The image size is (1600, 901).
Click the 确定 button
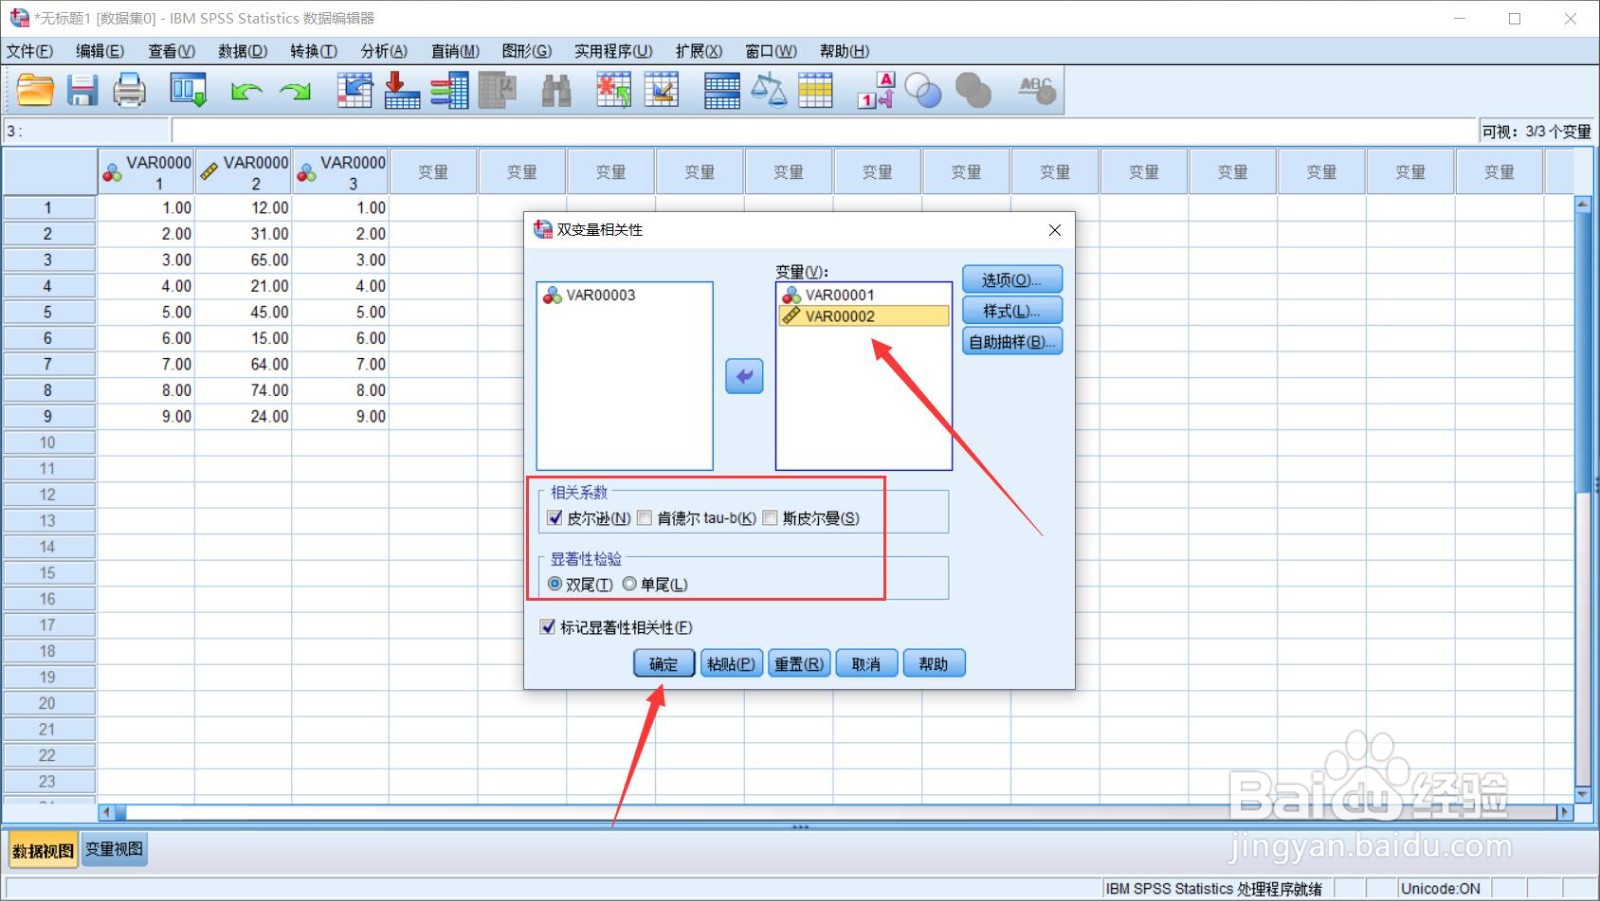[664, 664]
